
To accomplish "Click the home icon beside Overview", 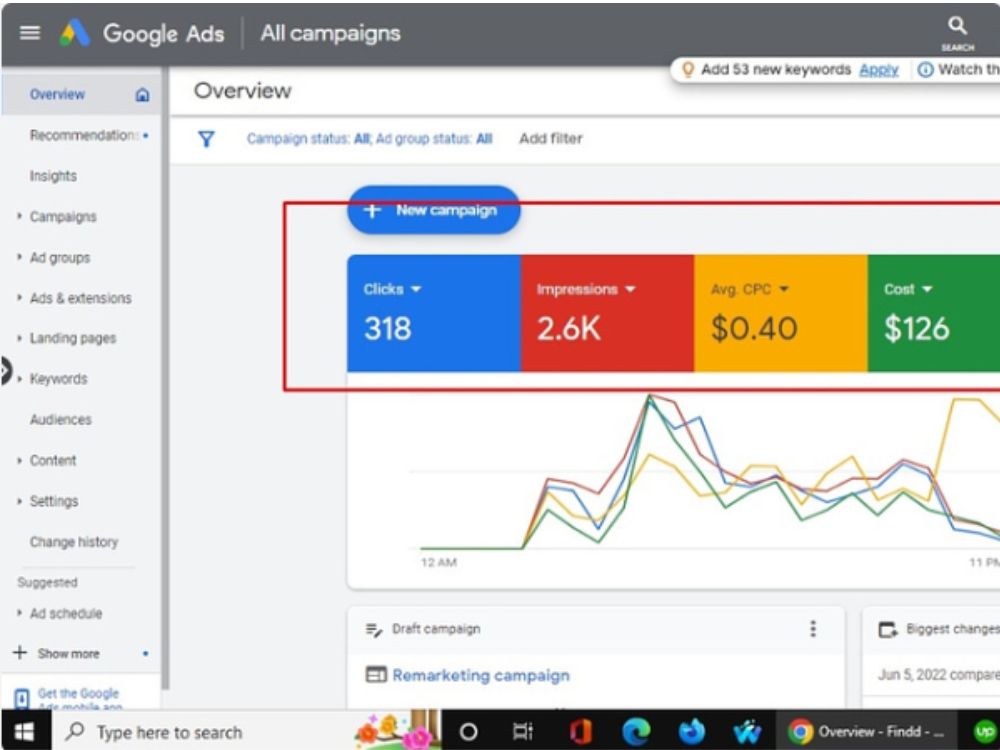I will click(x=142, y=95).
